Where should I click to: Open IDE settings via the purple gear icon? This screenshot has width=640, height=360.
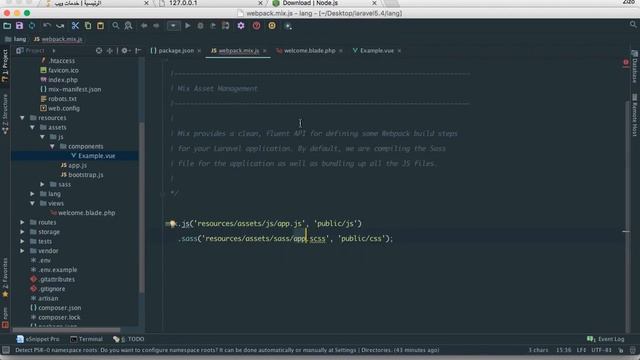pos(241,26)
